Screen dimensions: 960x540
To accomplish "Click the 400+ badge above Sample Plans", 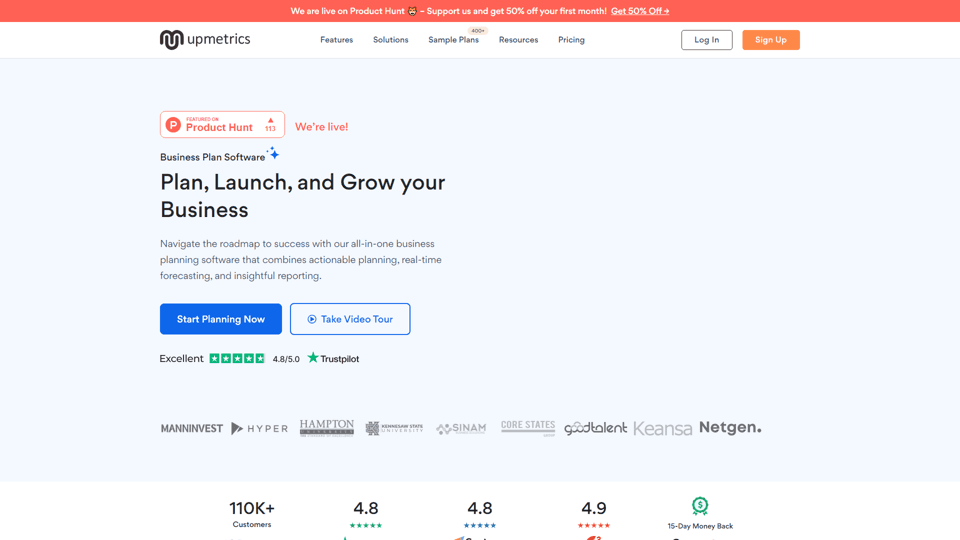I will click(478, 31).
